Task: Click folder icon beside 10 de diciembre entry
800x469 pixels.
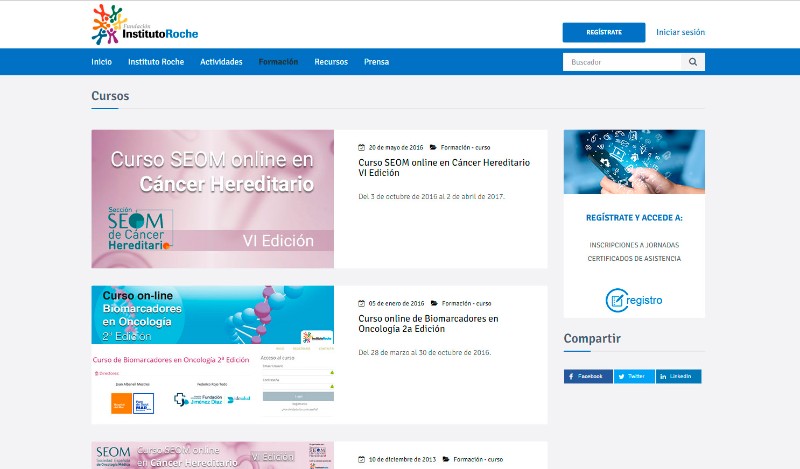Action: point(446,459)
